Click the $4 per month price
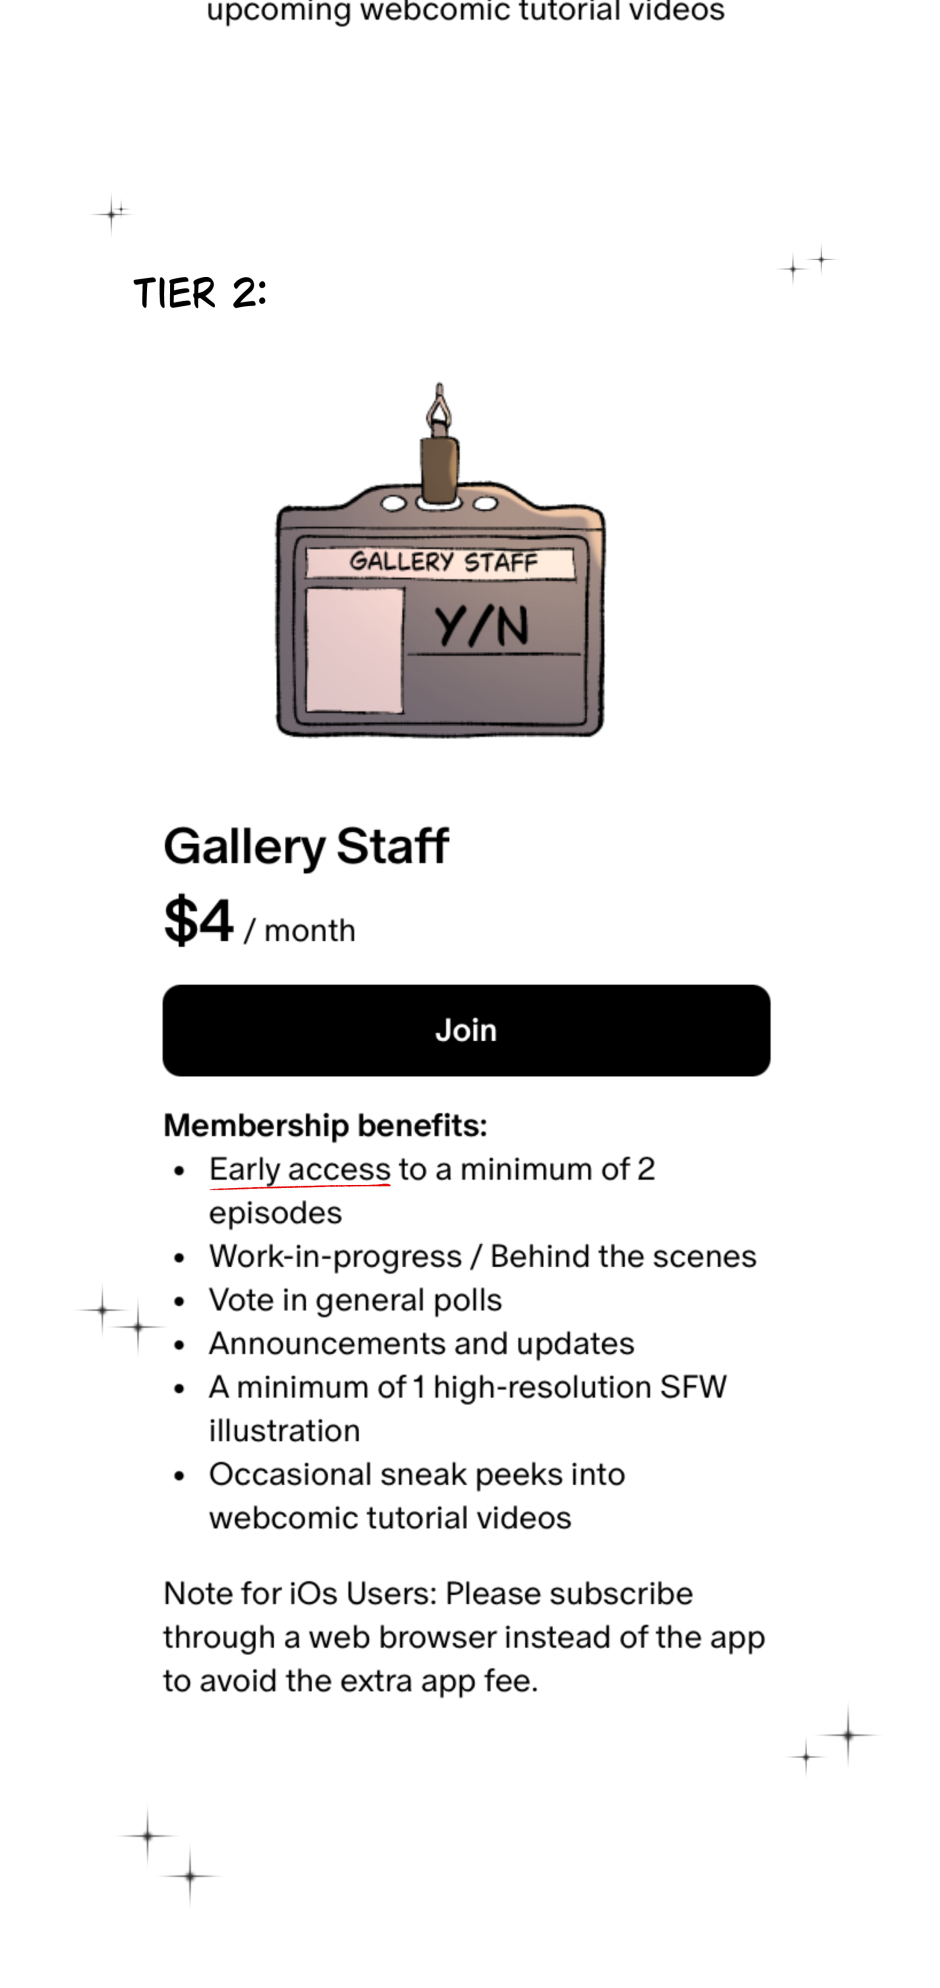Image resolution: width=940 pixels, height=1988 pixels. 259,922
